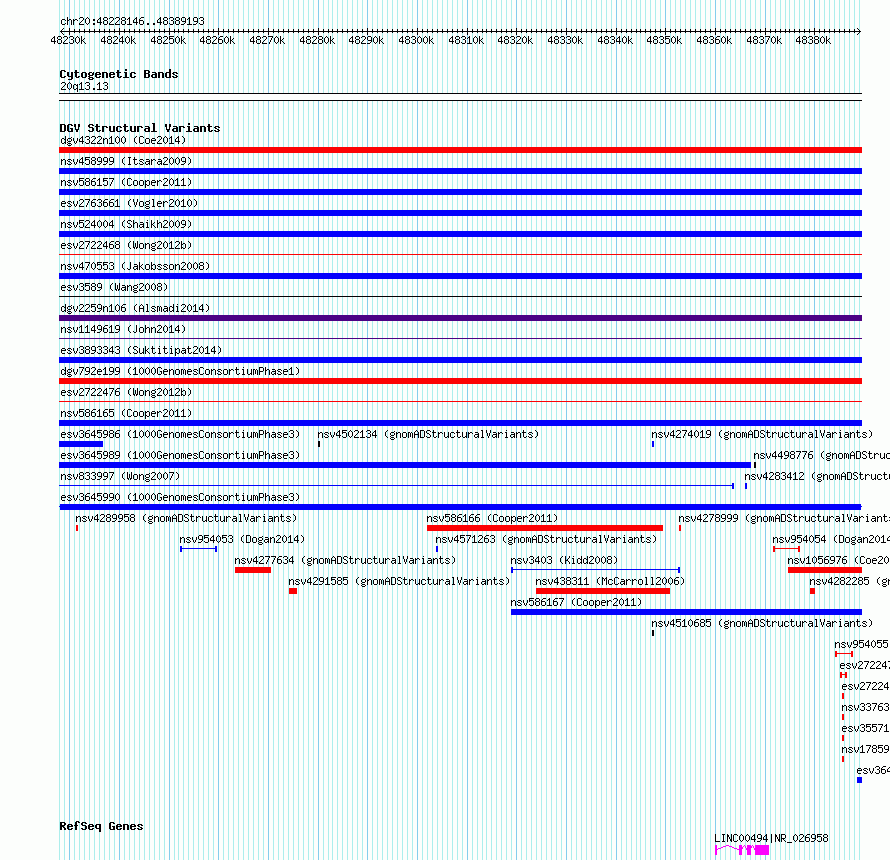Click the nsv954054 variant label

coord(831,539)
